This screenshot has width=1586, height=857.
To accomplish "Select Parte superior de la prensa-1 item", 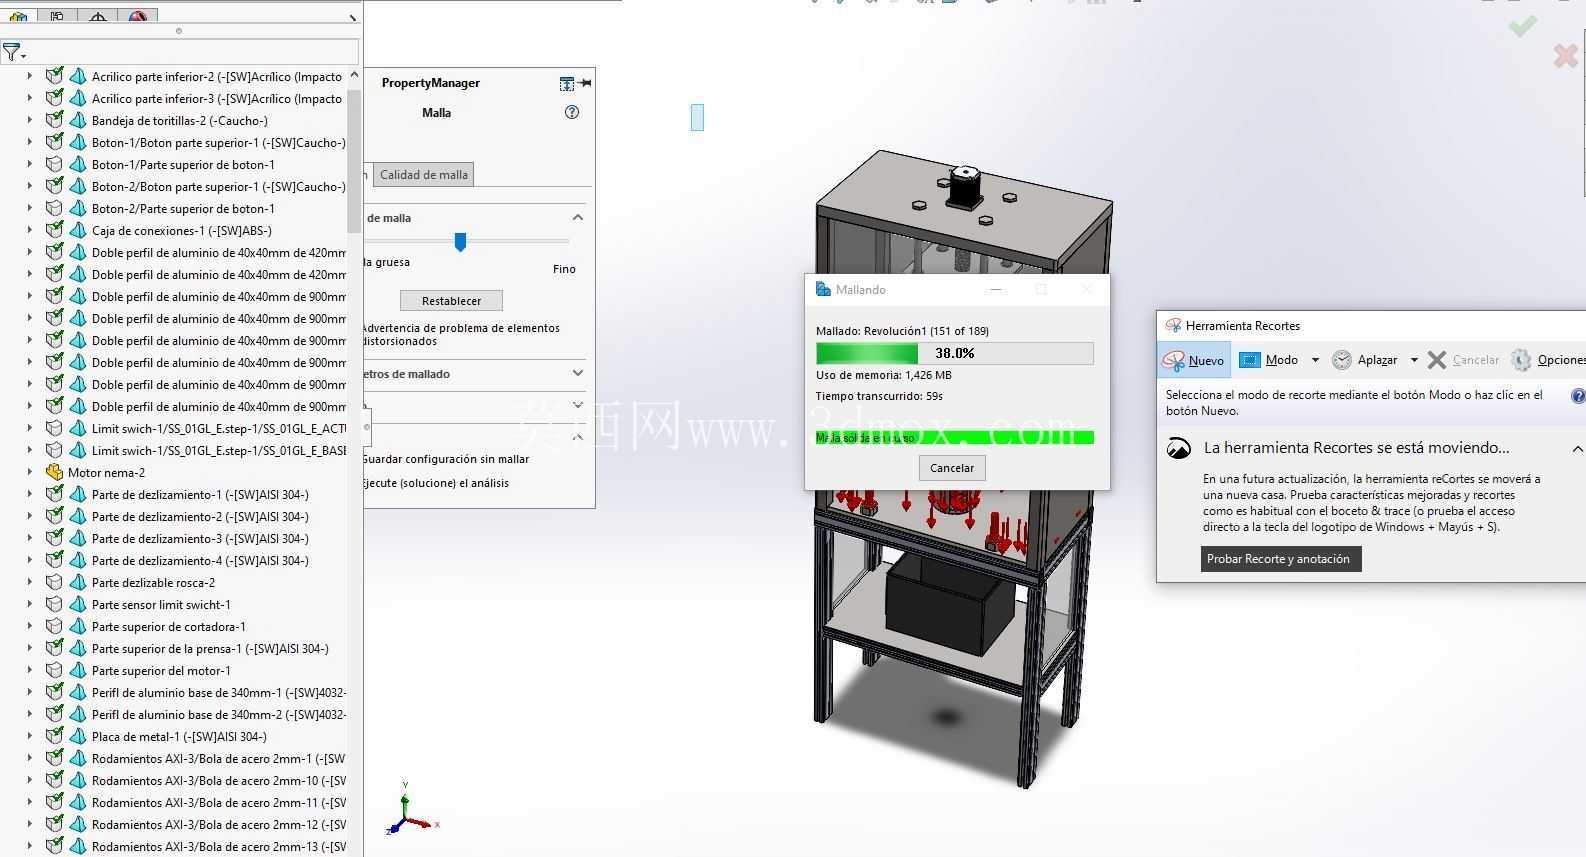I will point(210,648).
